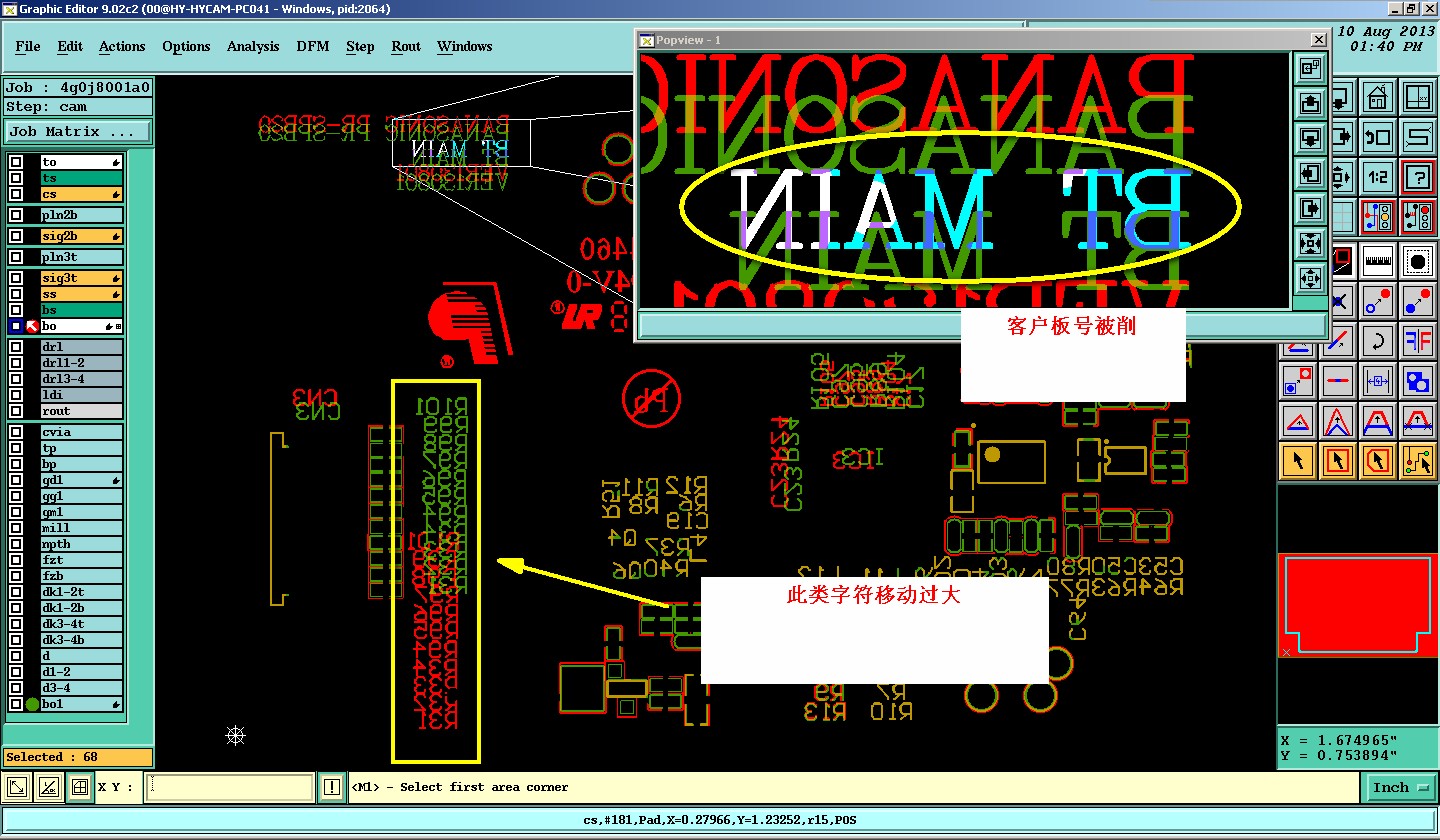Open the Windows menu
The width and height of the screenshot is (1440, 840).
(464, 46)
